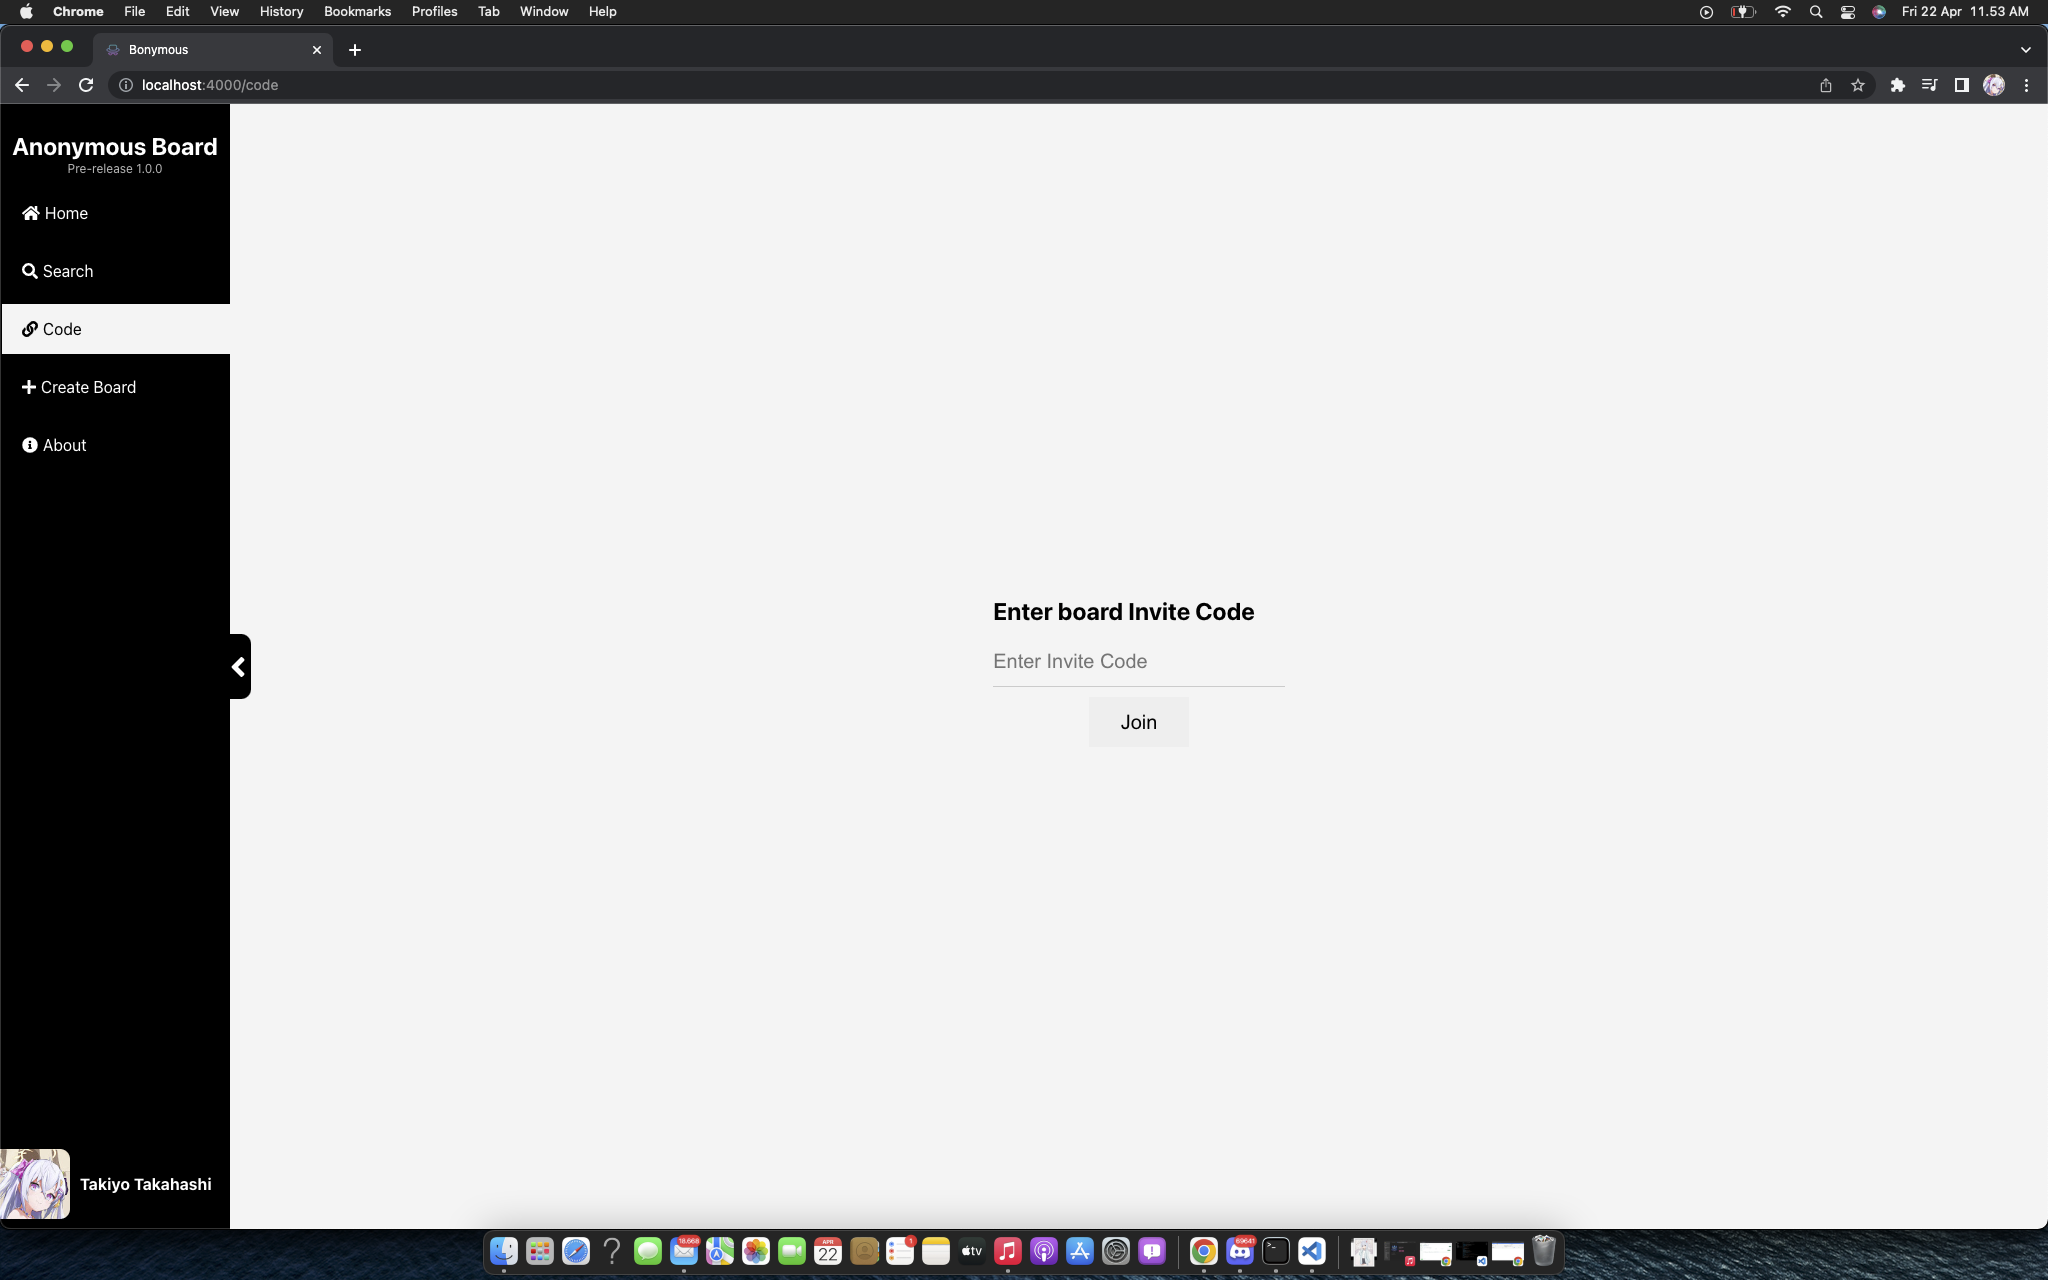Click the profile avatar icon in toolbar
2048x1280 pixels.
[1993, 84]
